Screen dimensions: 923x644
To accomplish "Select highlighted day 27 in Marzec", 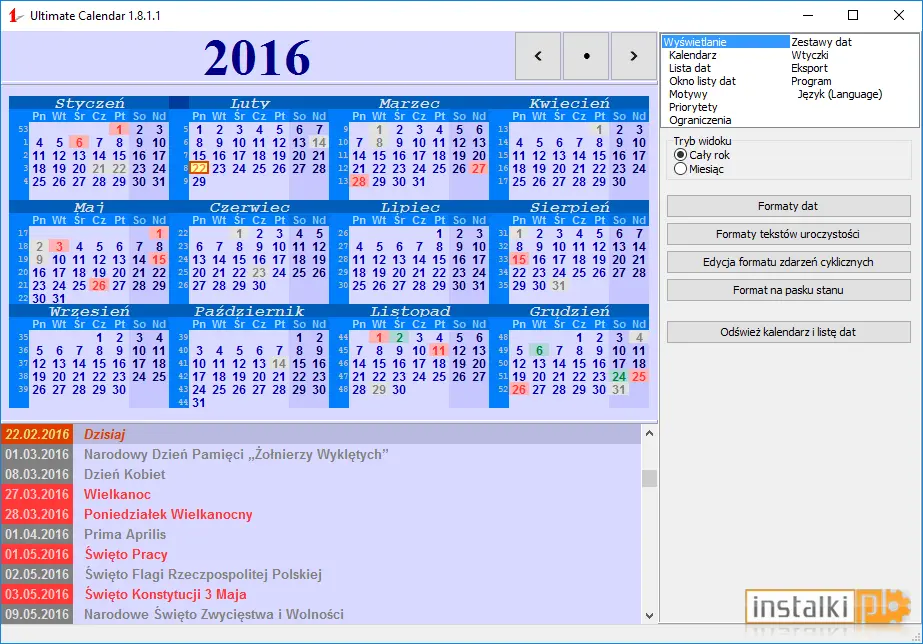I will coord(479,168).
